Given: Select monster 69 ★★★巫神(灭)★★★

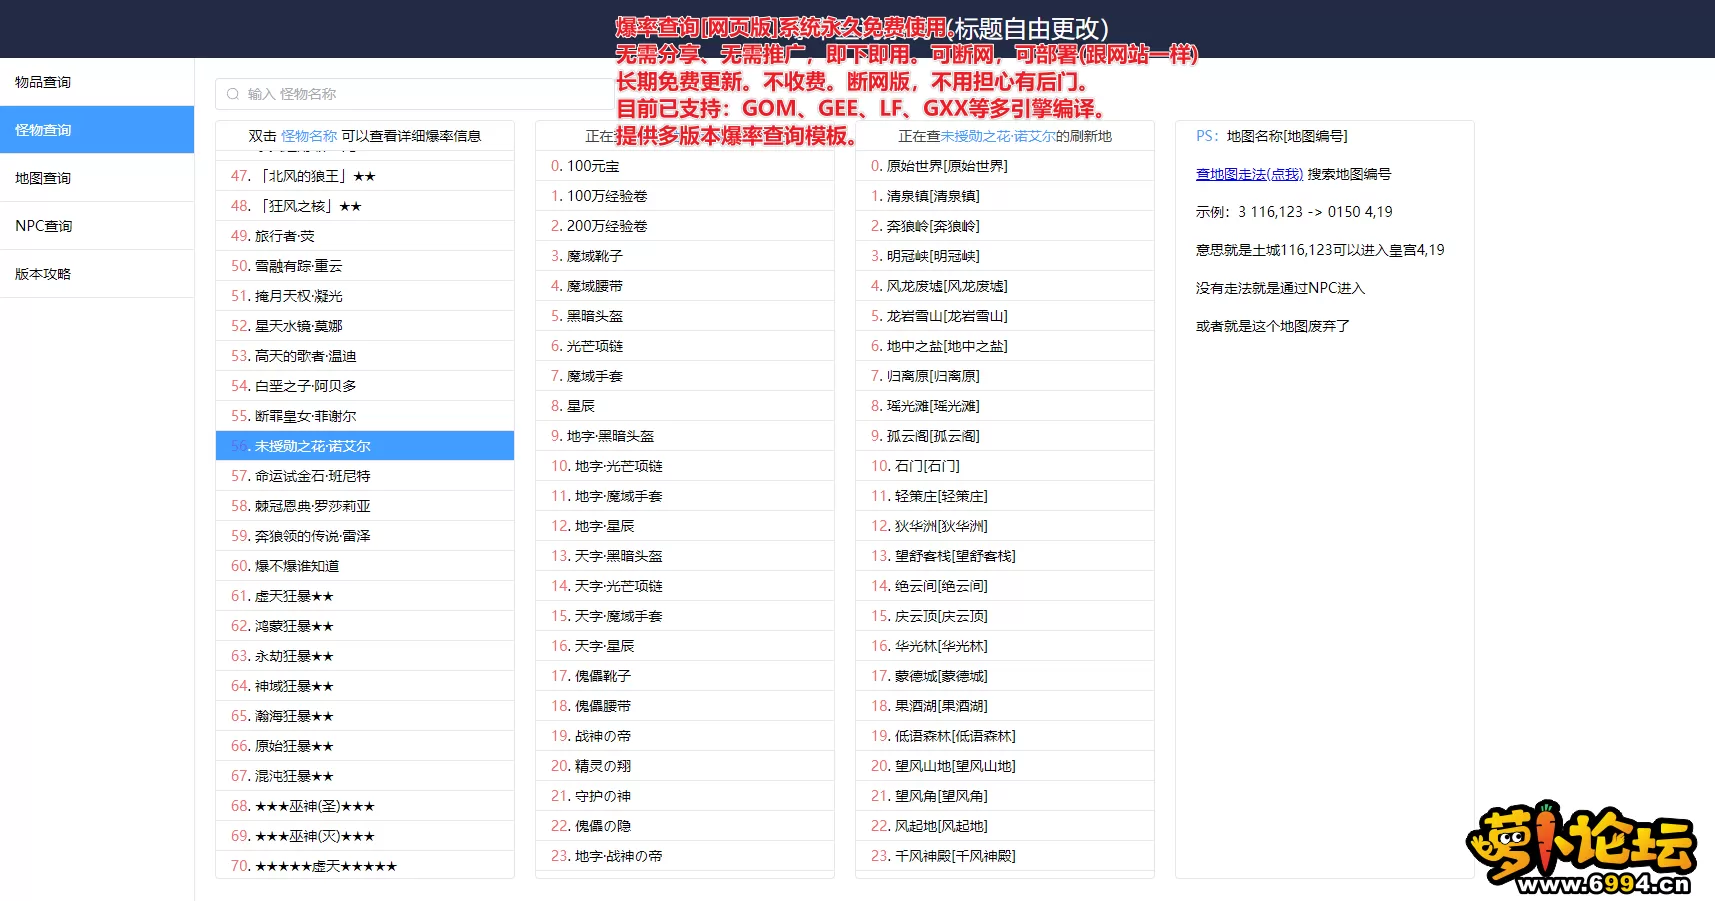Looking at the screenshot, I should pyautogui.click(x=365, y=836).
